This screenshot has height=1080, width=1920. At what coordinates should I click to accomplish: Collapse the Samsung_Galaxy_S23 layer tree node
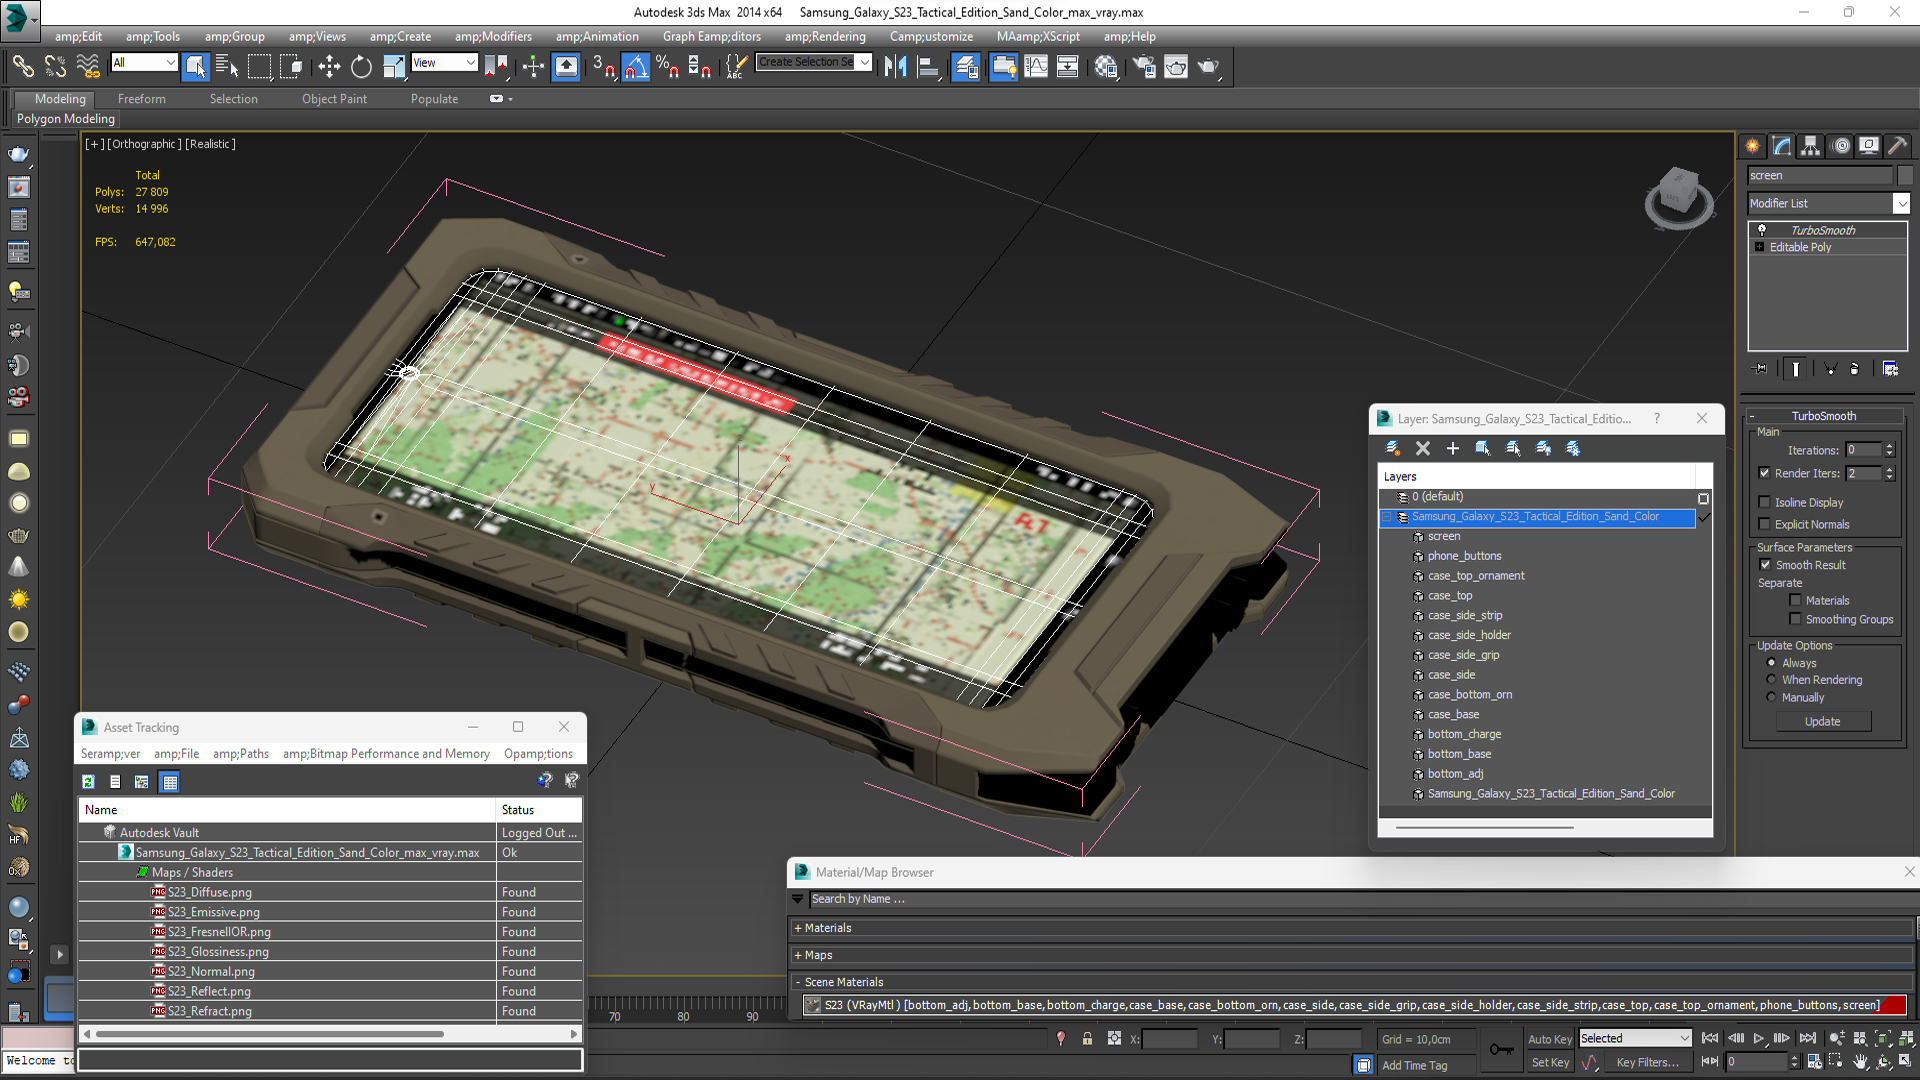pyautogui.click(x=1387, y=517)
